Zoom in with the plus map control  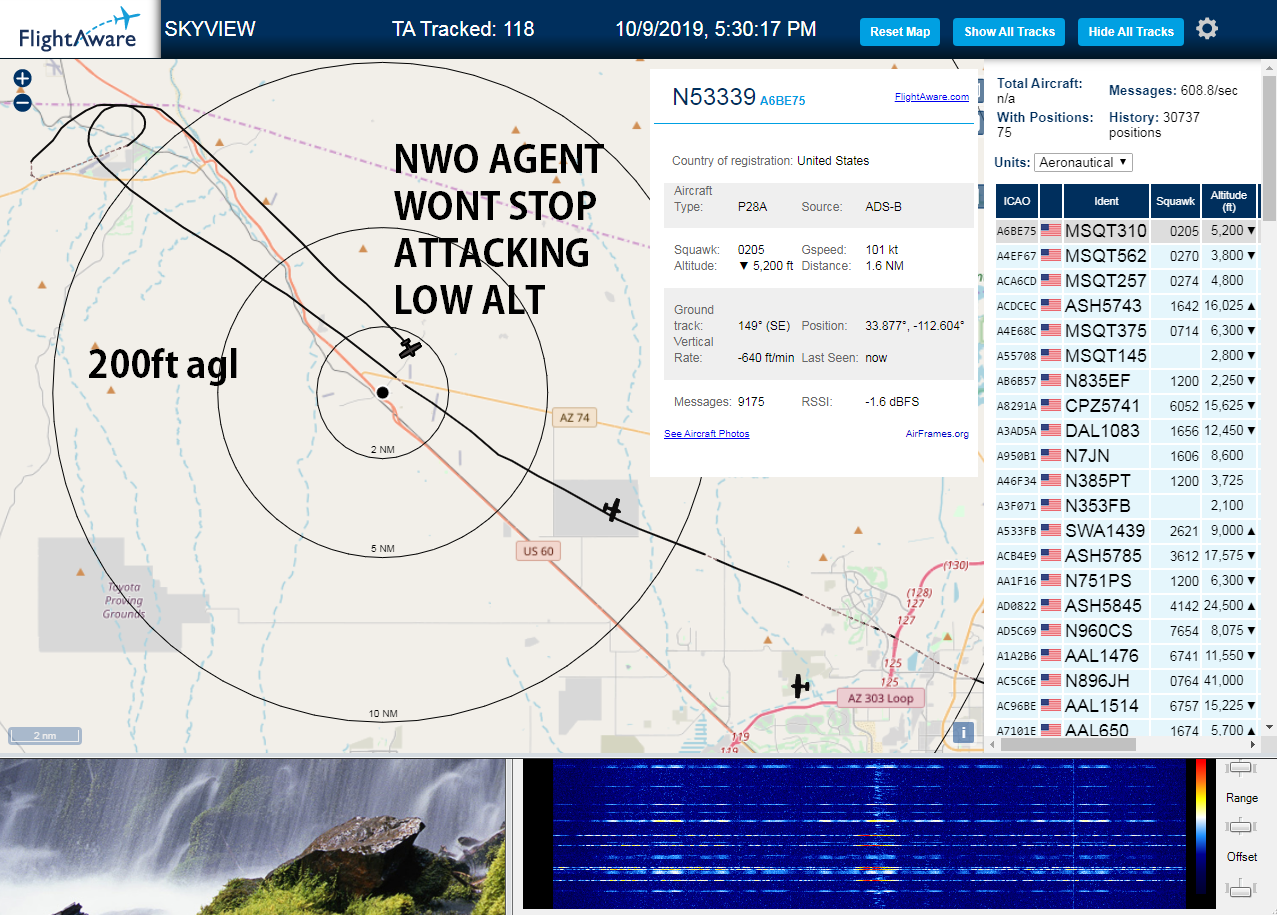tap(22, 78)
